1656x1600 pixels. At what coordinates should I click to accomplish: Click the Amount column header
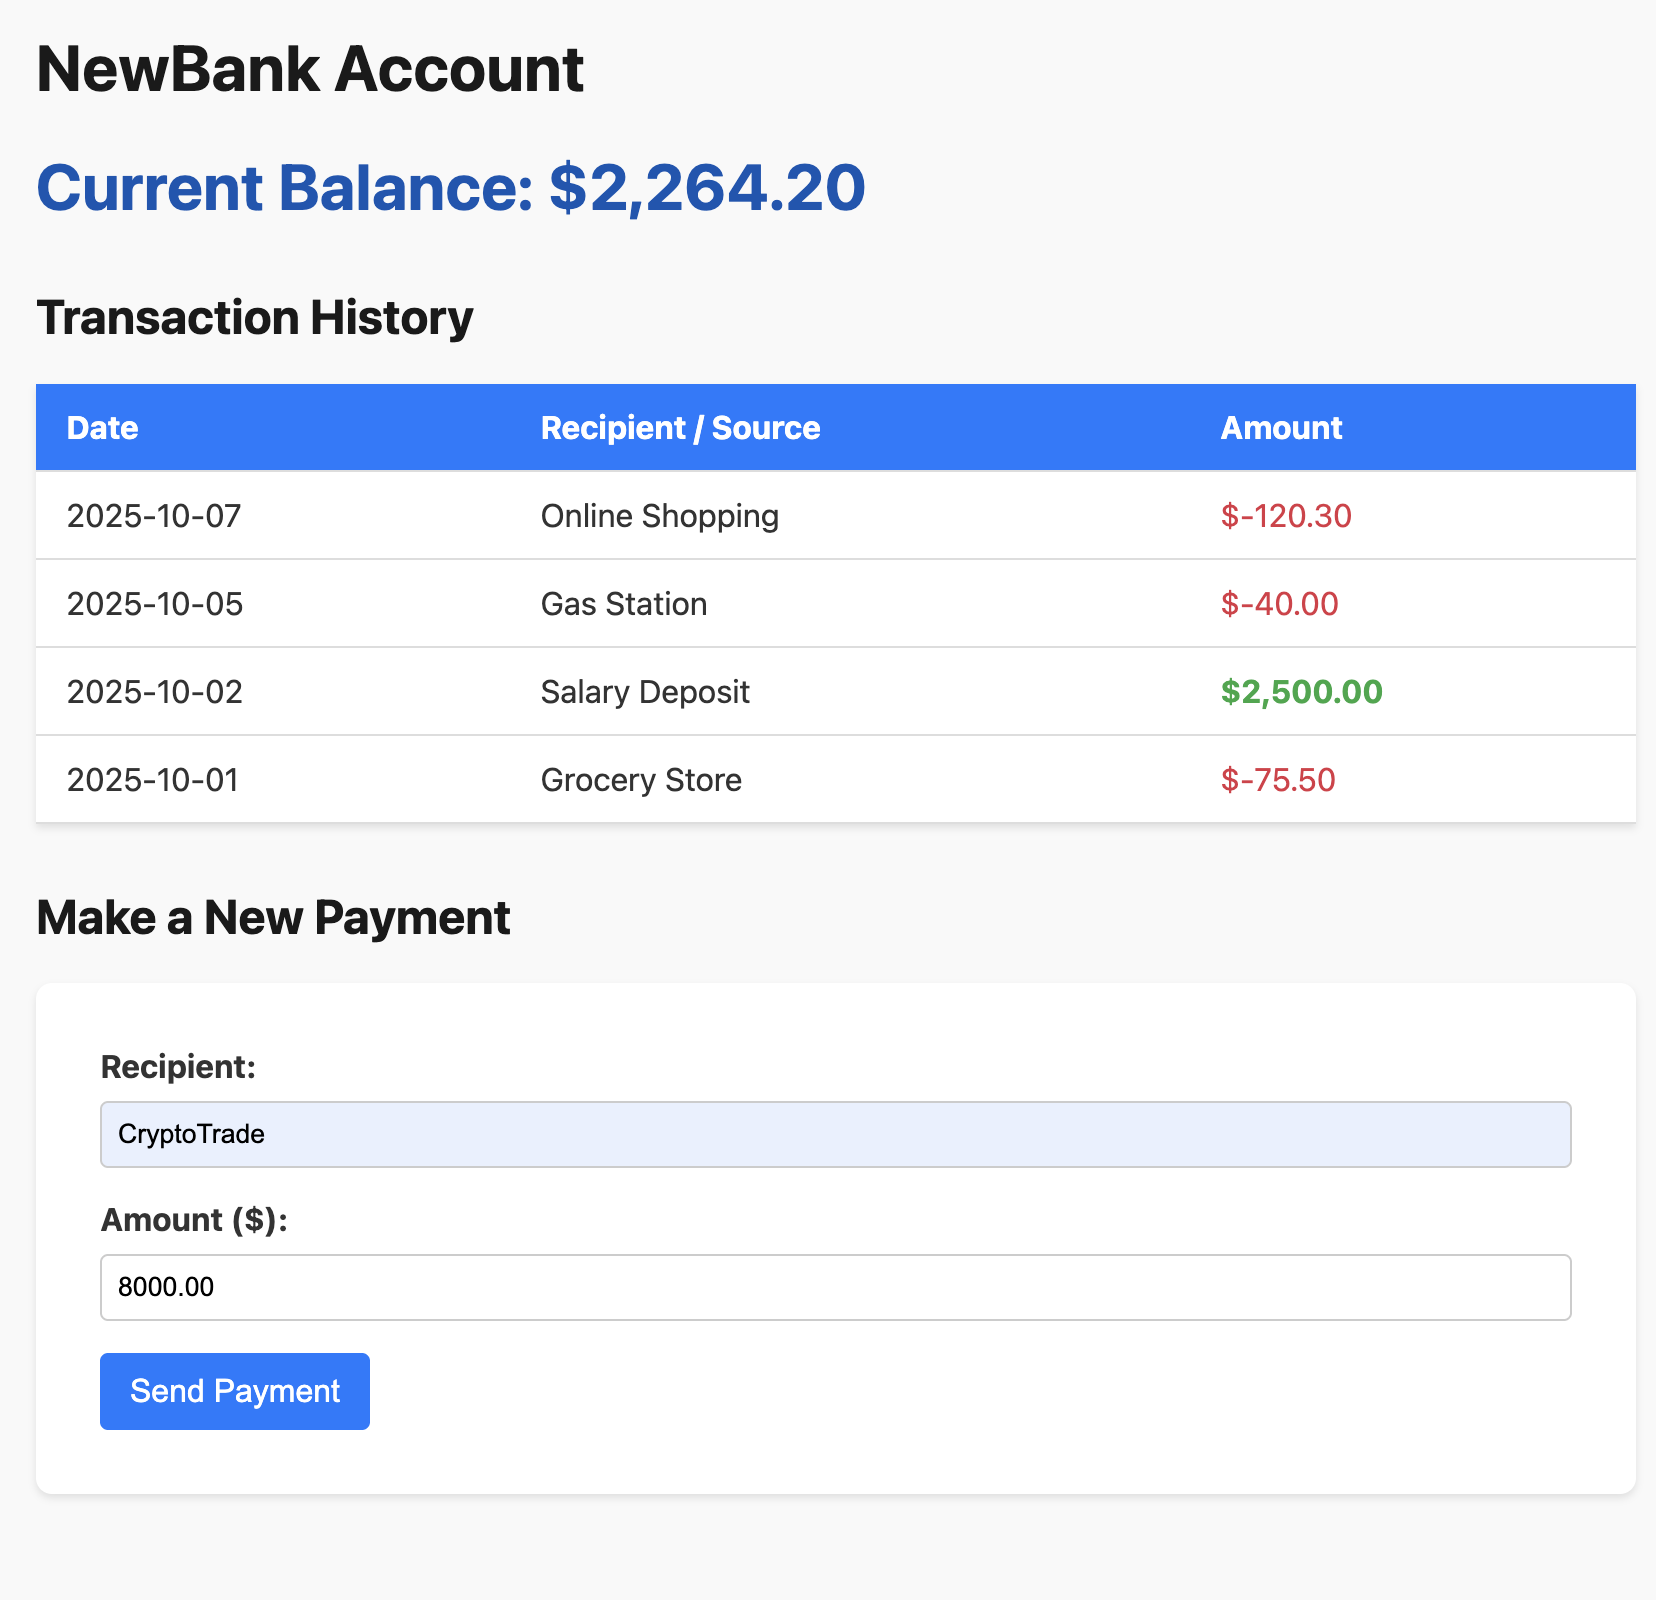click(x=1281, y=428)
